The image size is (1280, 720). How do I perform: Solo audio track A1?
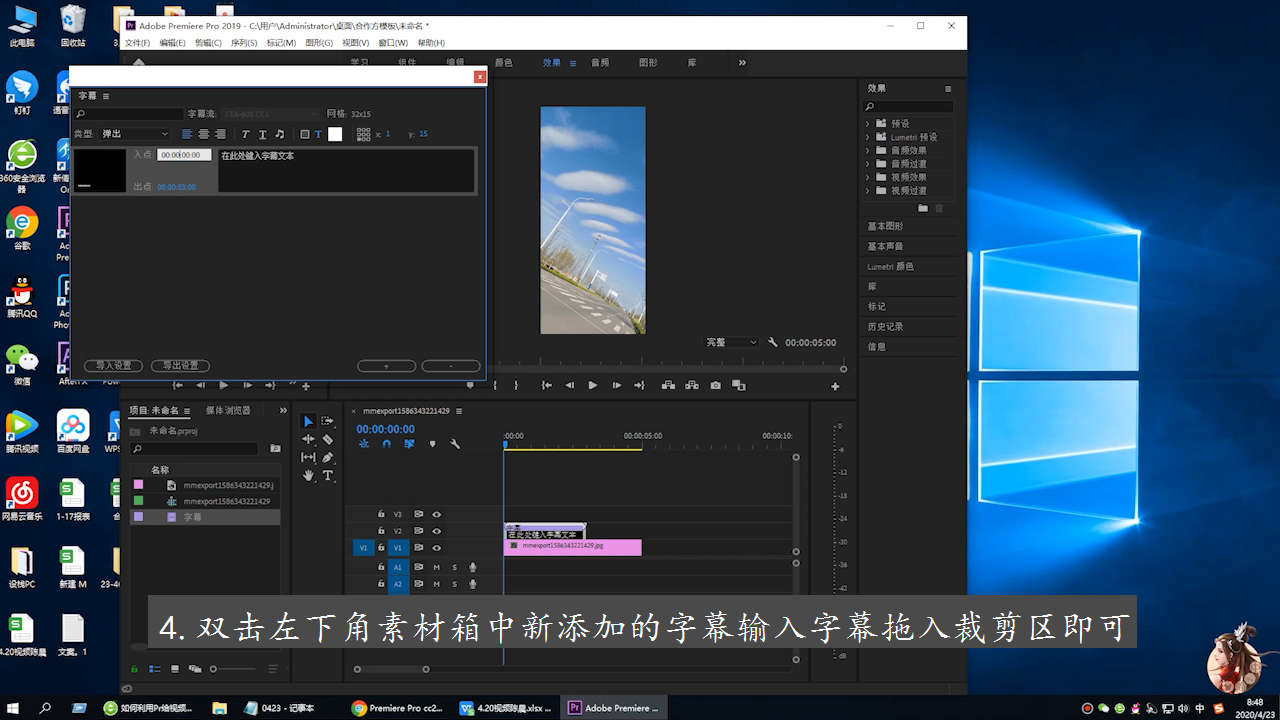click(454, 567)
